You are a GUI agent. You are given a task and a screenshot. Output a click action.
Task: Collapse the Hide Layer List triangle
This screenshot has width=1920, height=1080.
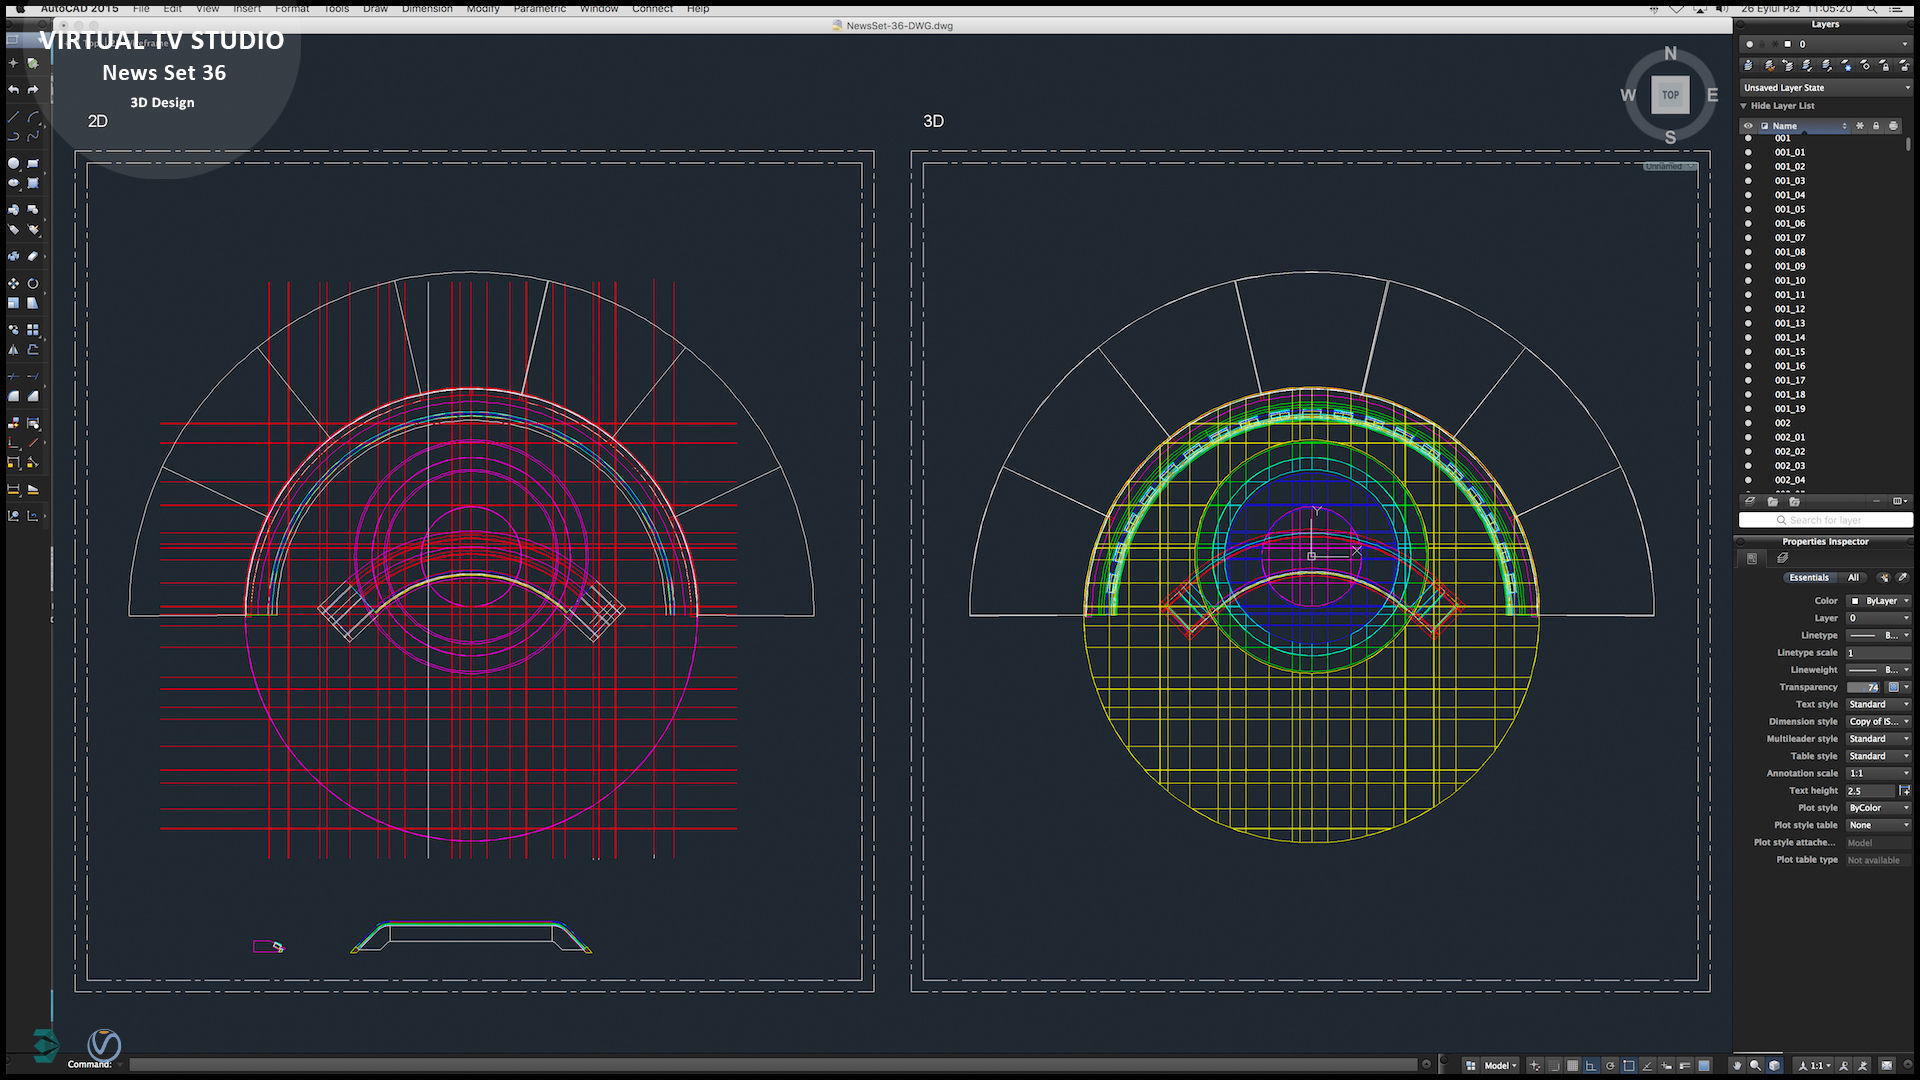click(x=1744, y=106)
